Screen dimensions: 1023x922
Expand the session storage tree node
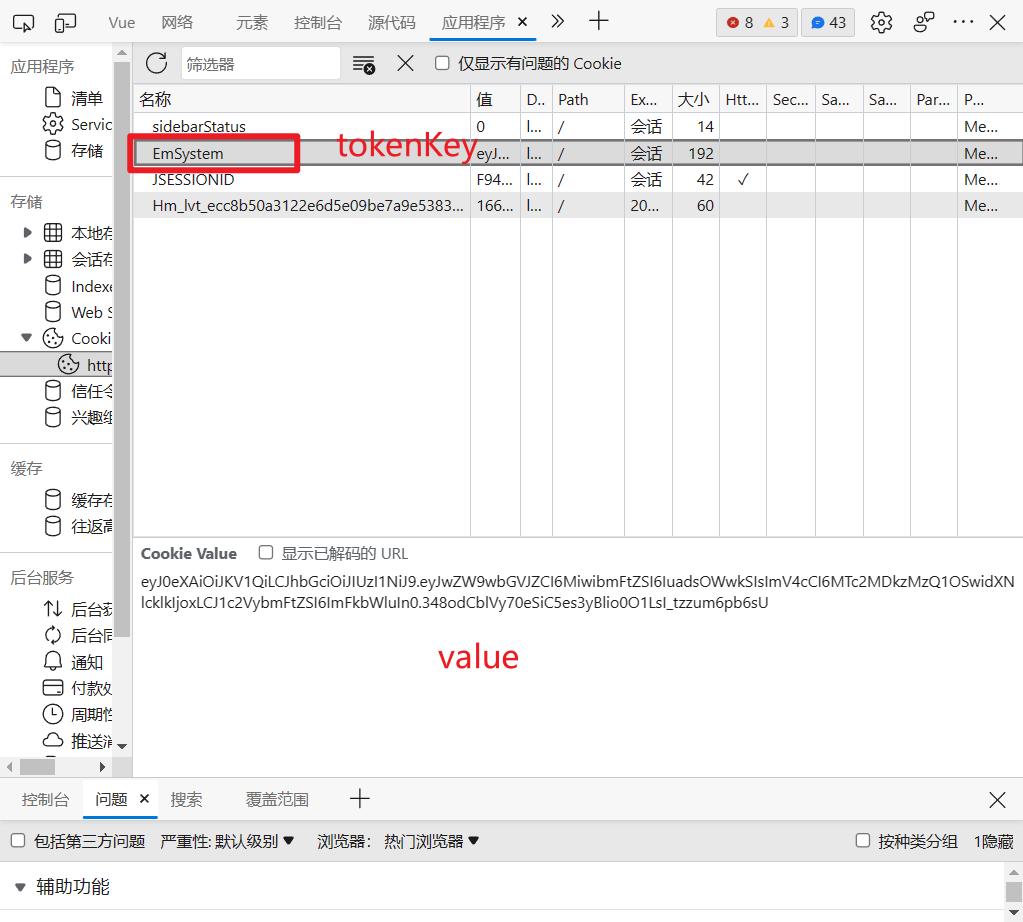27,258
